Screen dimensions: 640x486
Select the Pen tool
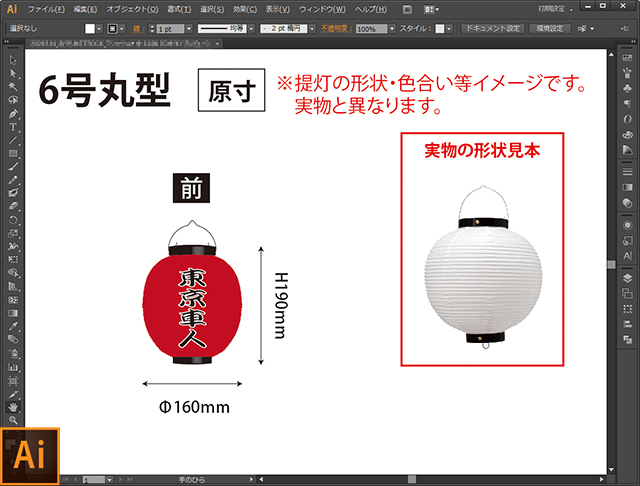[x=13, y=113]
